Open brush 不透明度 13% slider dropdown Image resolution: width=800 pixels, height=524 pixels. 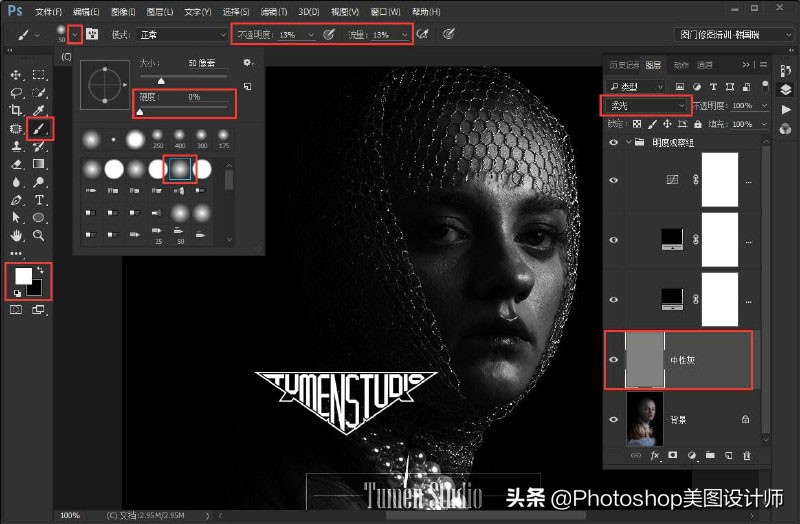pyautogui.click(x=311, y=35)
